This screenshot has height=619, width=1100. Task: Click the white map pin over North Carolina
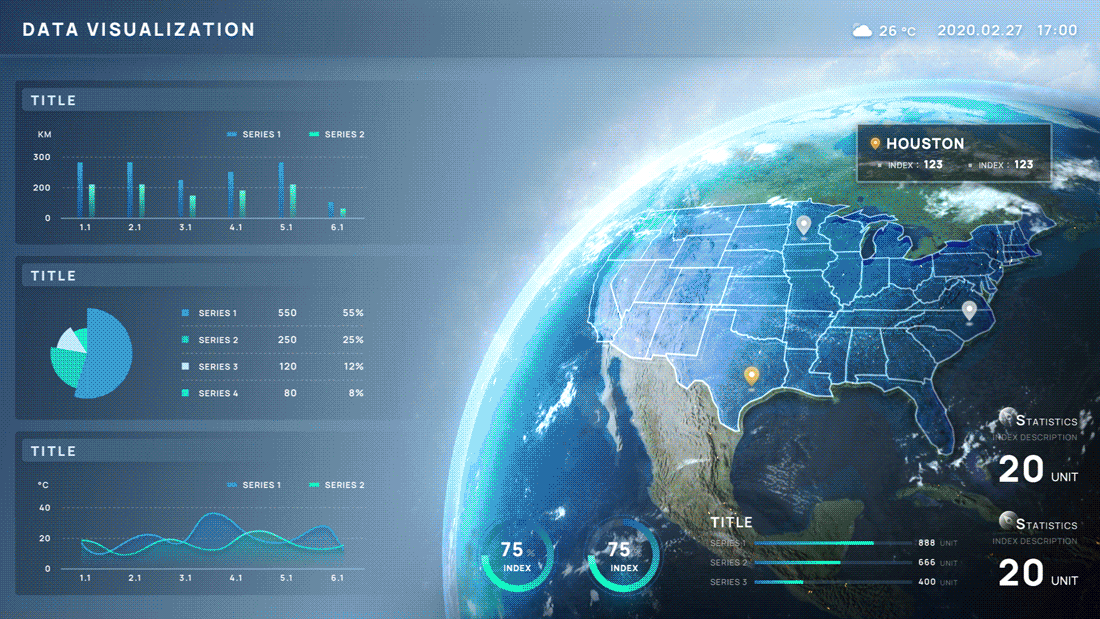(969, 310)
